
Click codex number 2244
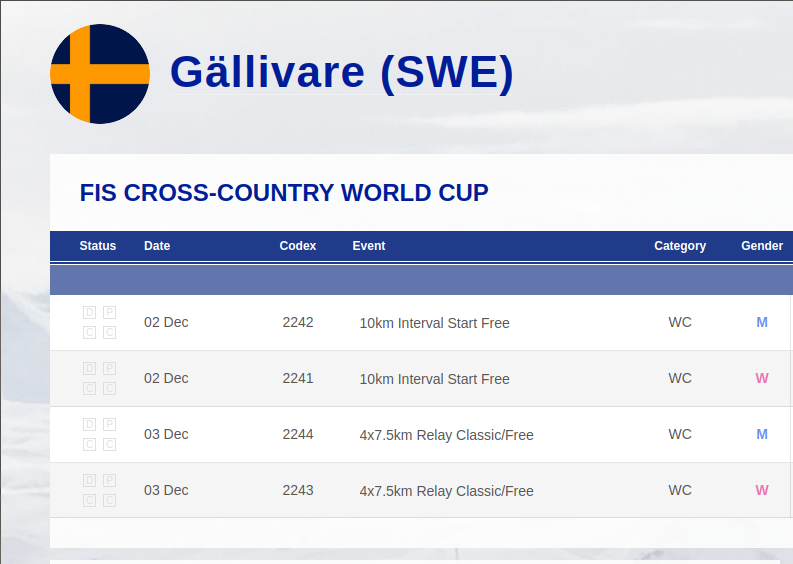(x=298, y=435)
